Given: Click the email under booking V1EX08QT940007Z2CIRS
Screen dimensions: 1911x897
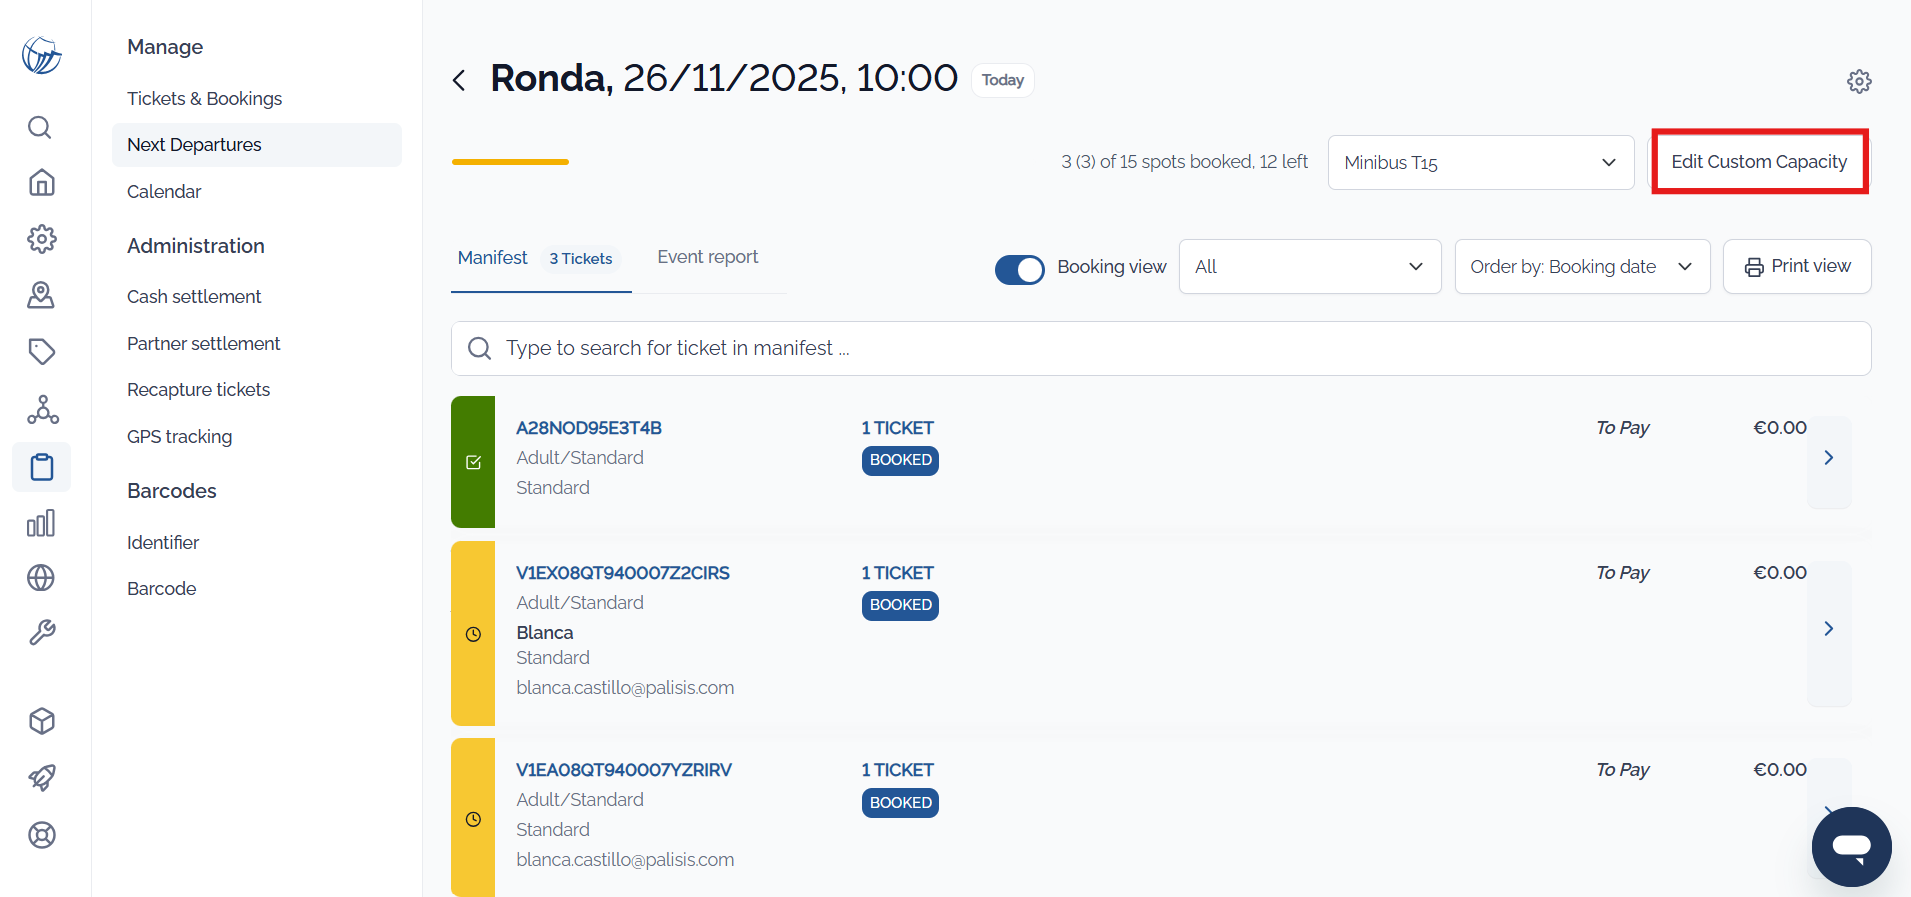Looking at the screenshot, I should pyautogui.click(x=625, y=688).
